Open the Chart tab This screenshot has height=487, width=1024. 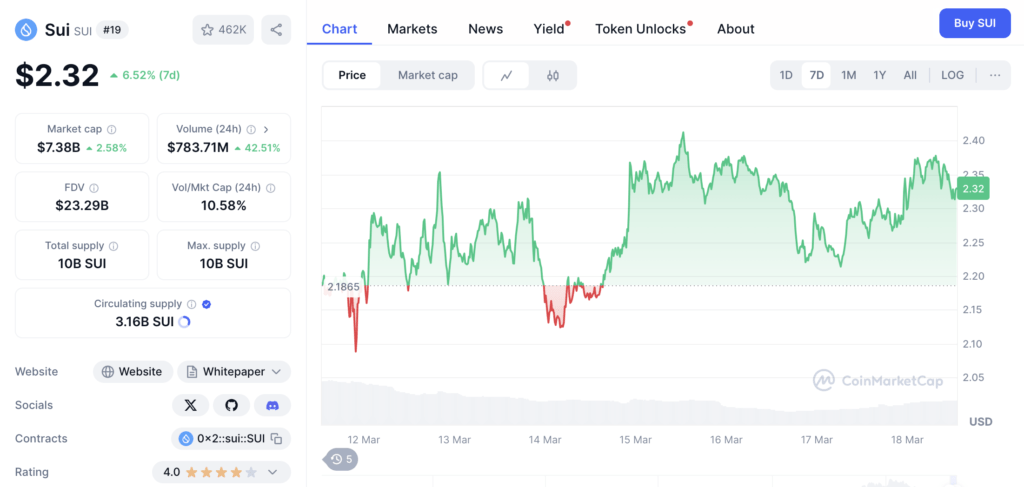pyautogui.click(x=340, y=29)
